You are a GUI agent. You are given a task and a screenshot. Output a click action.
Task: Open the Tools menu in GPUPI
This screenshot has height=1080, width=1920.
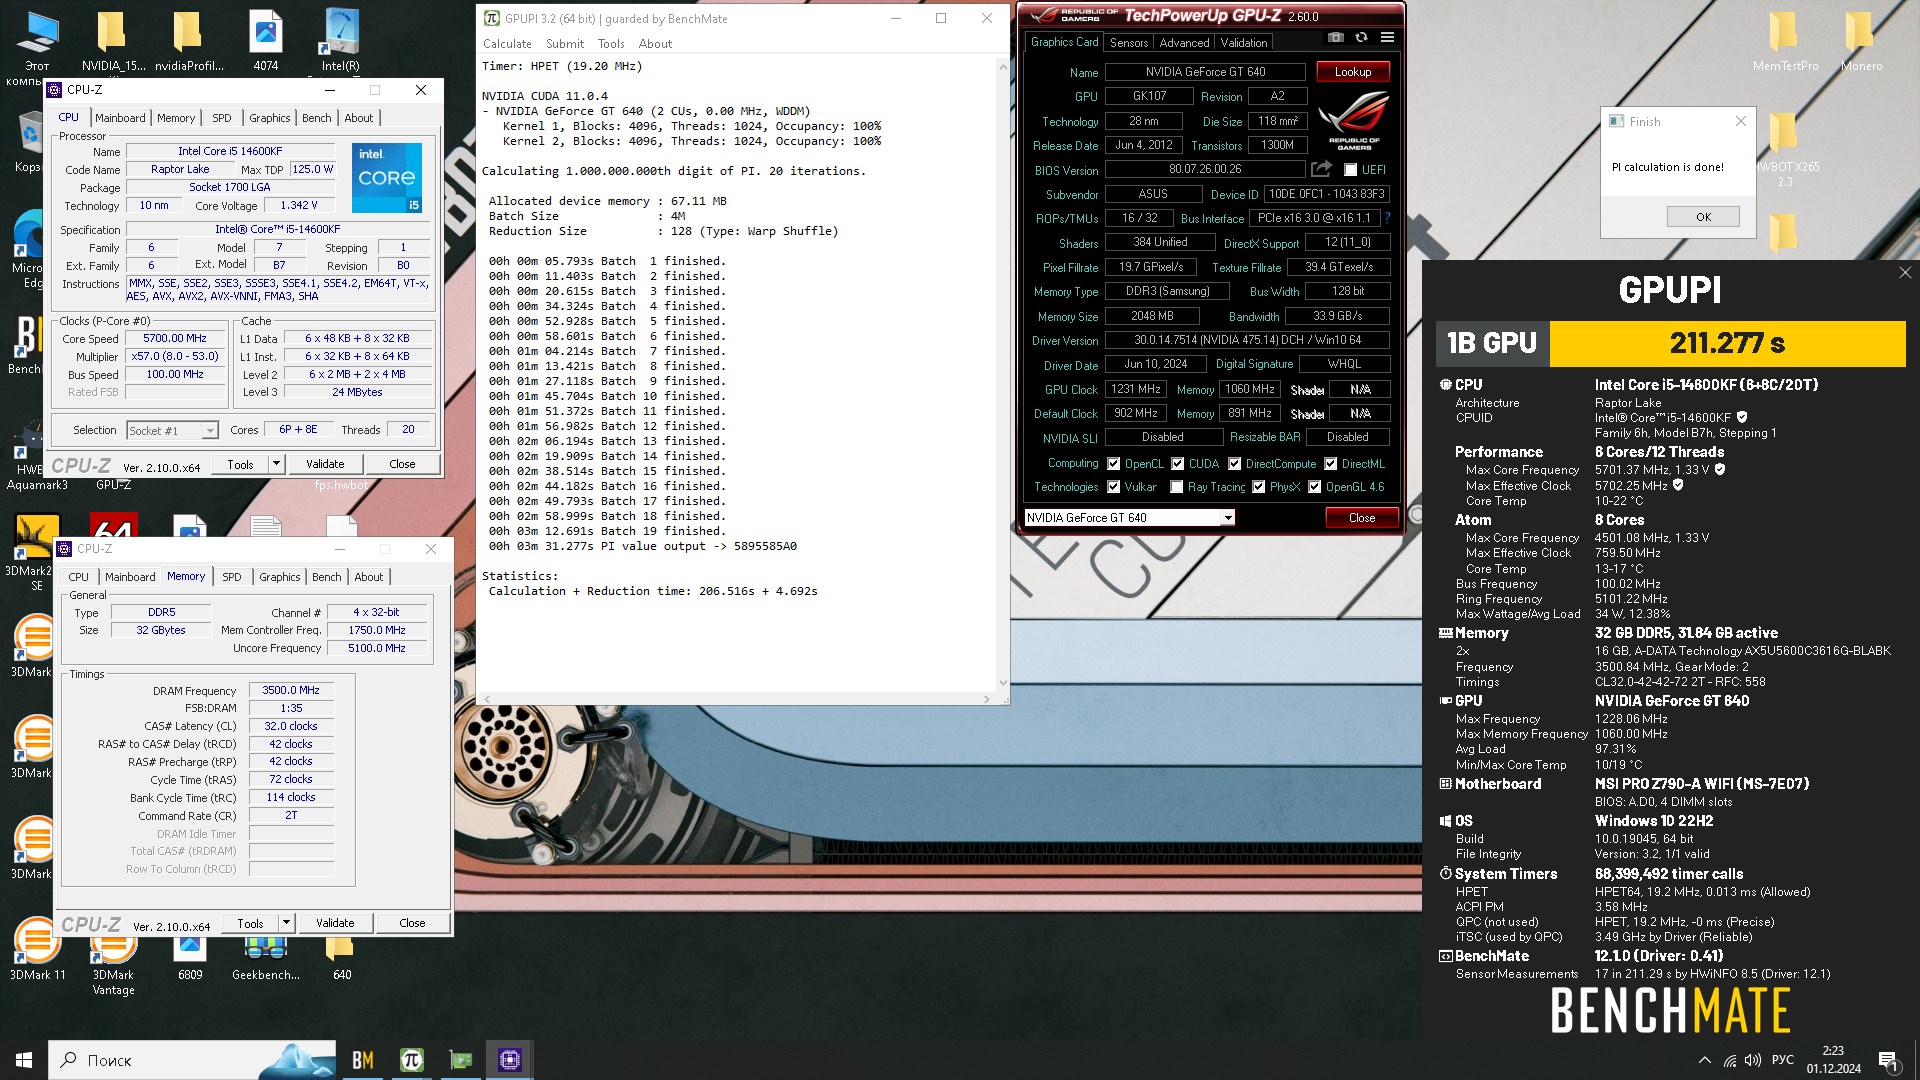click(611, 44)
